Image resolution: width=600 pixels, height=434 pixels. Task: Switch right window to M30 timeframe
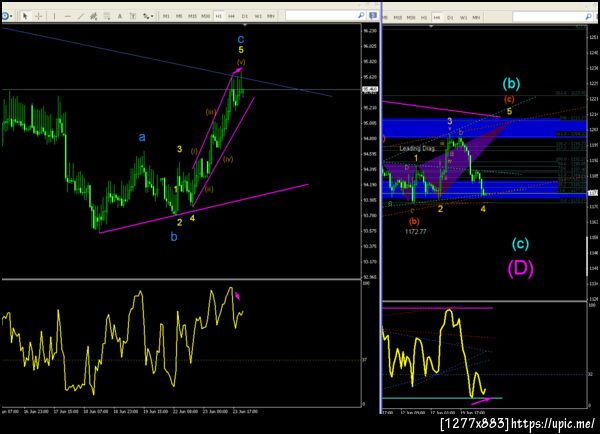pyautogui.click(x=411, y=18)
